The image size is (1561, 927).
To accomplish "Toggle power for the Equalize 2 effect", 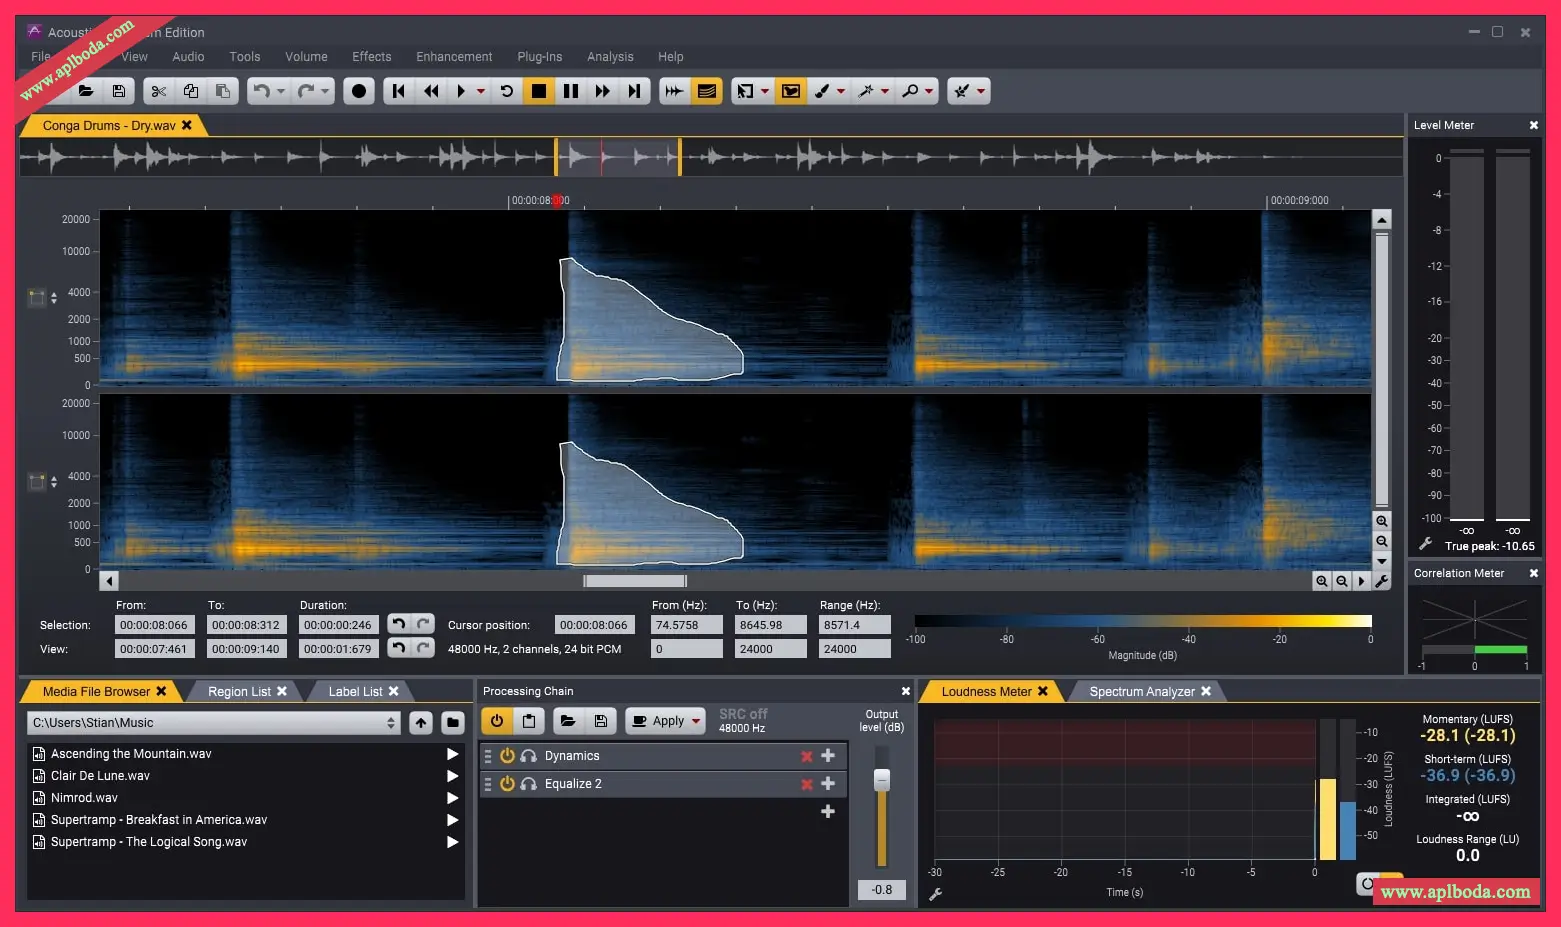I will coord(507,784).
